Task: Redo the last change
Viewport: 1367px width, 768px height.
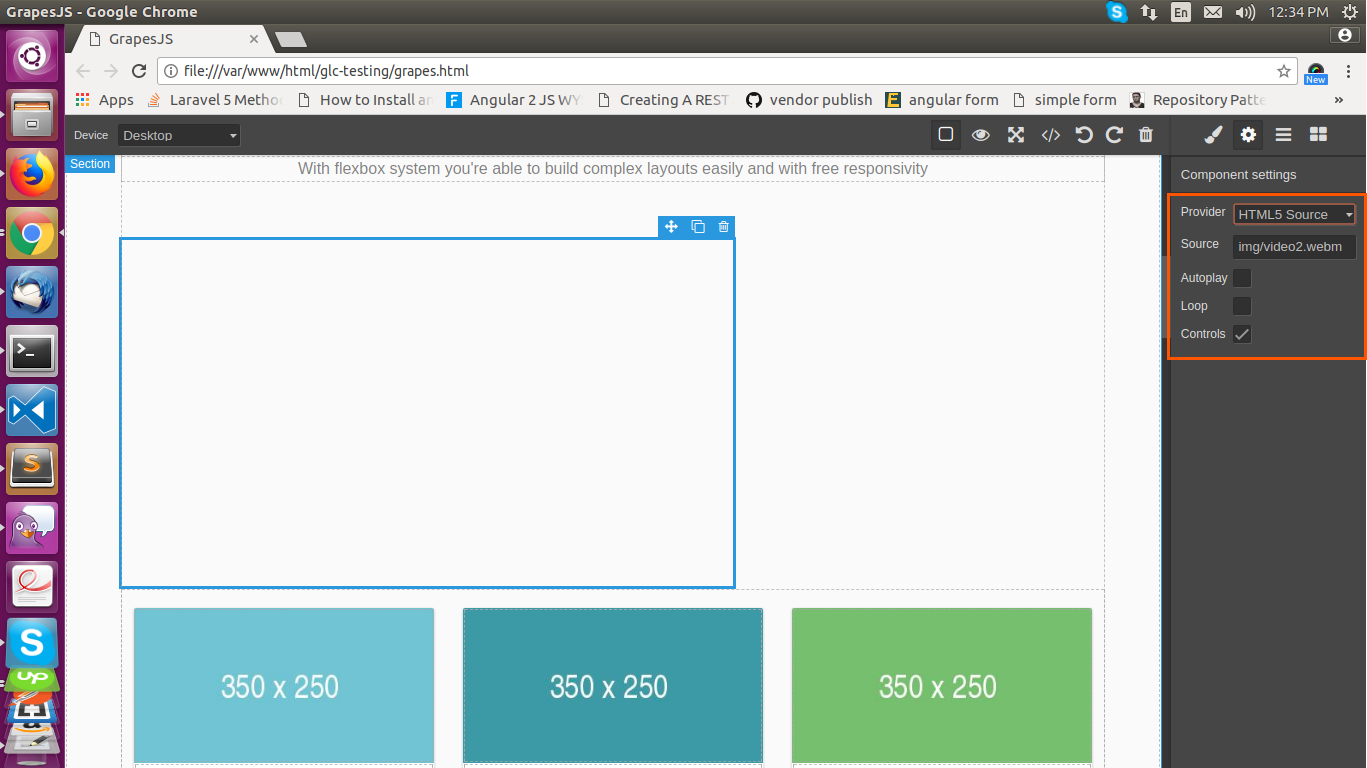Action: (x=1114, y=134)
